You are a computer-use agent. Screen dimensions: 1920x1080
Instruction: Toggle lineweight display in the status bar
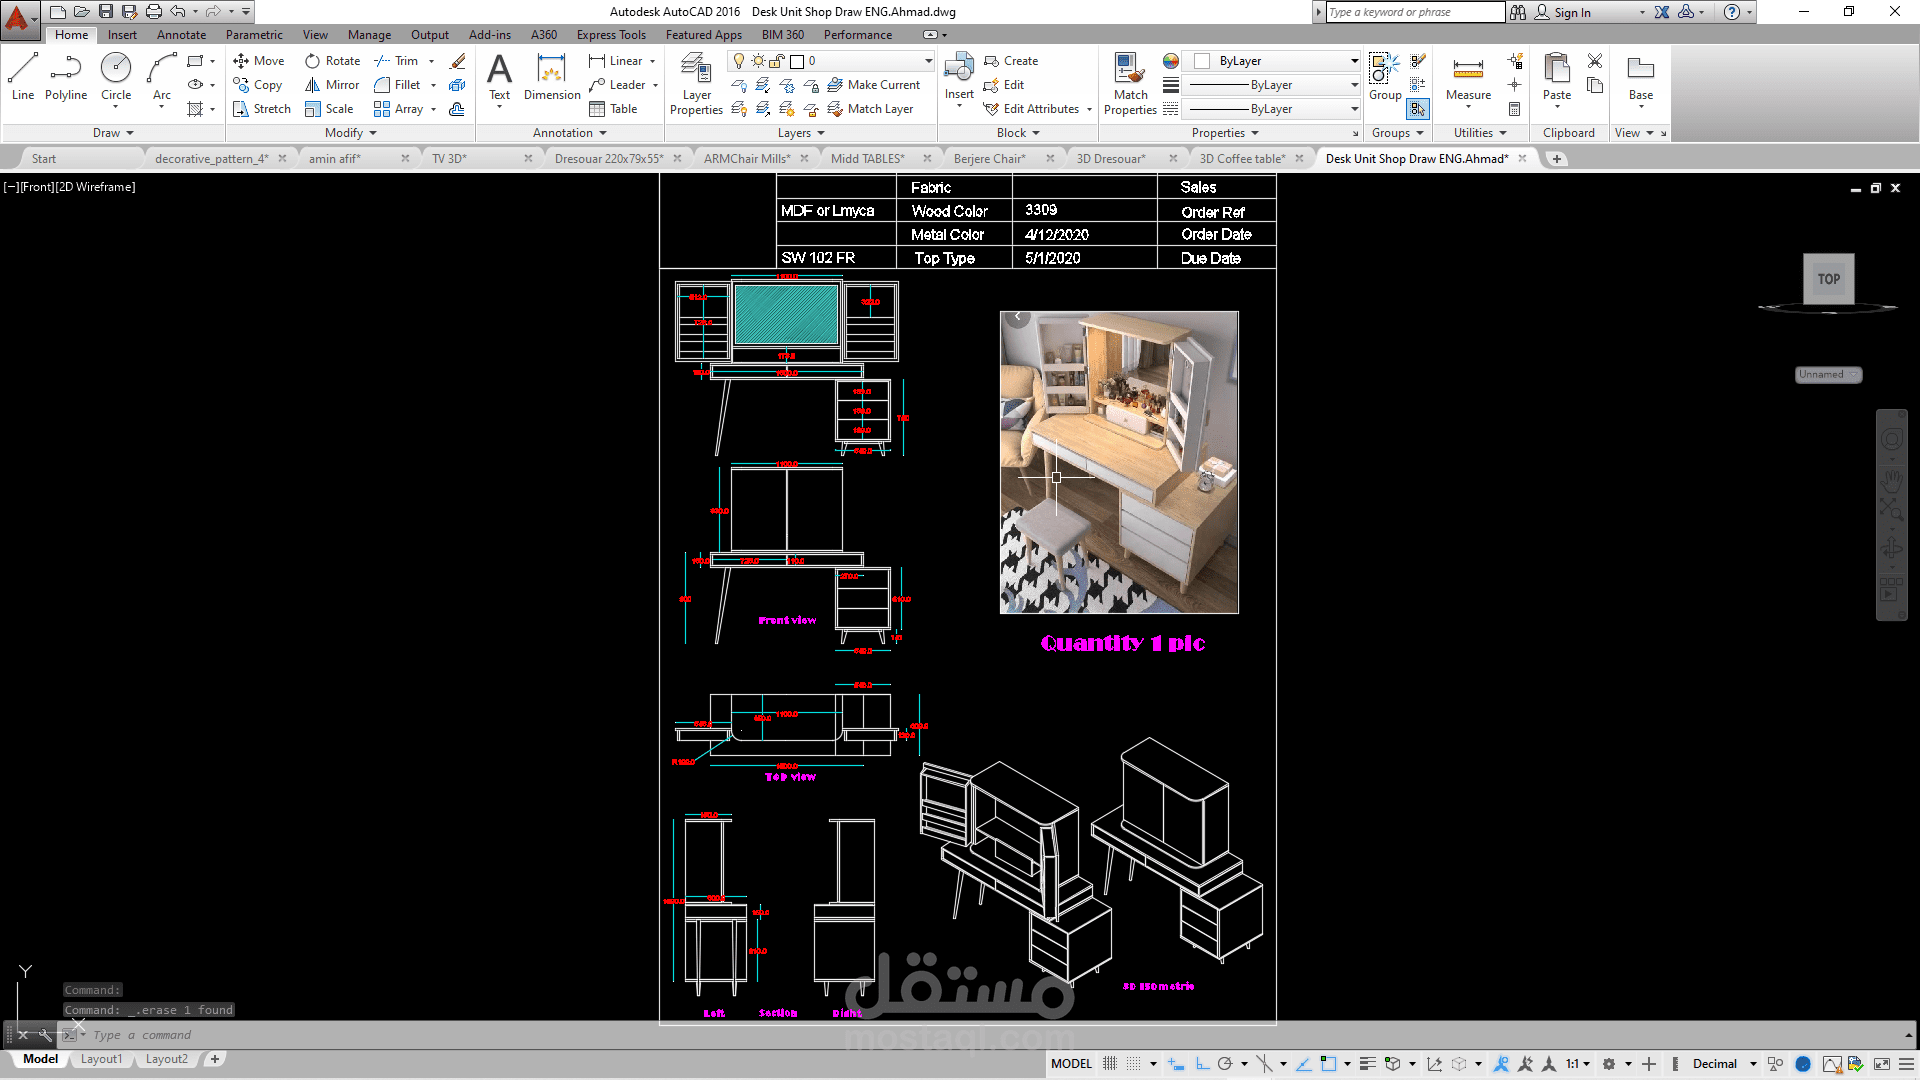point(1367,1064)
